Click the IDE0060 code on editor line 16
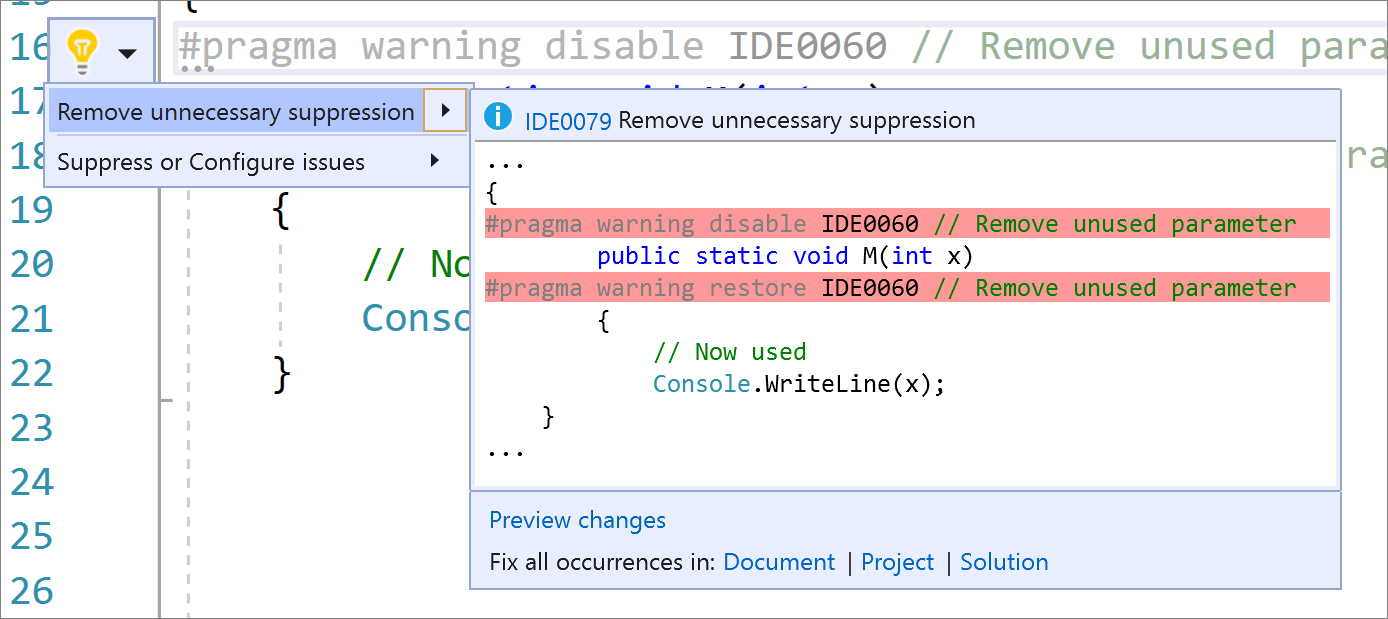This screenshot has height=619, width=1388. 806,47
